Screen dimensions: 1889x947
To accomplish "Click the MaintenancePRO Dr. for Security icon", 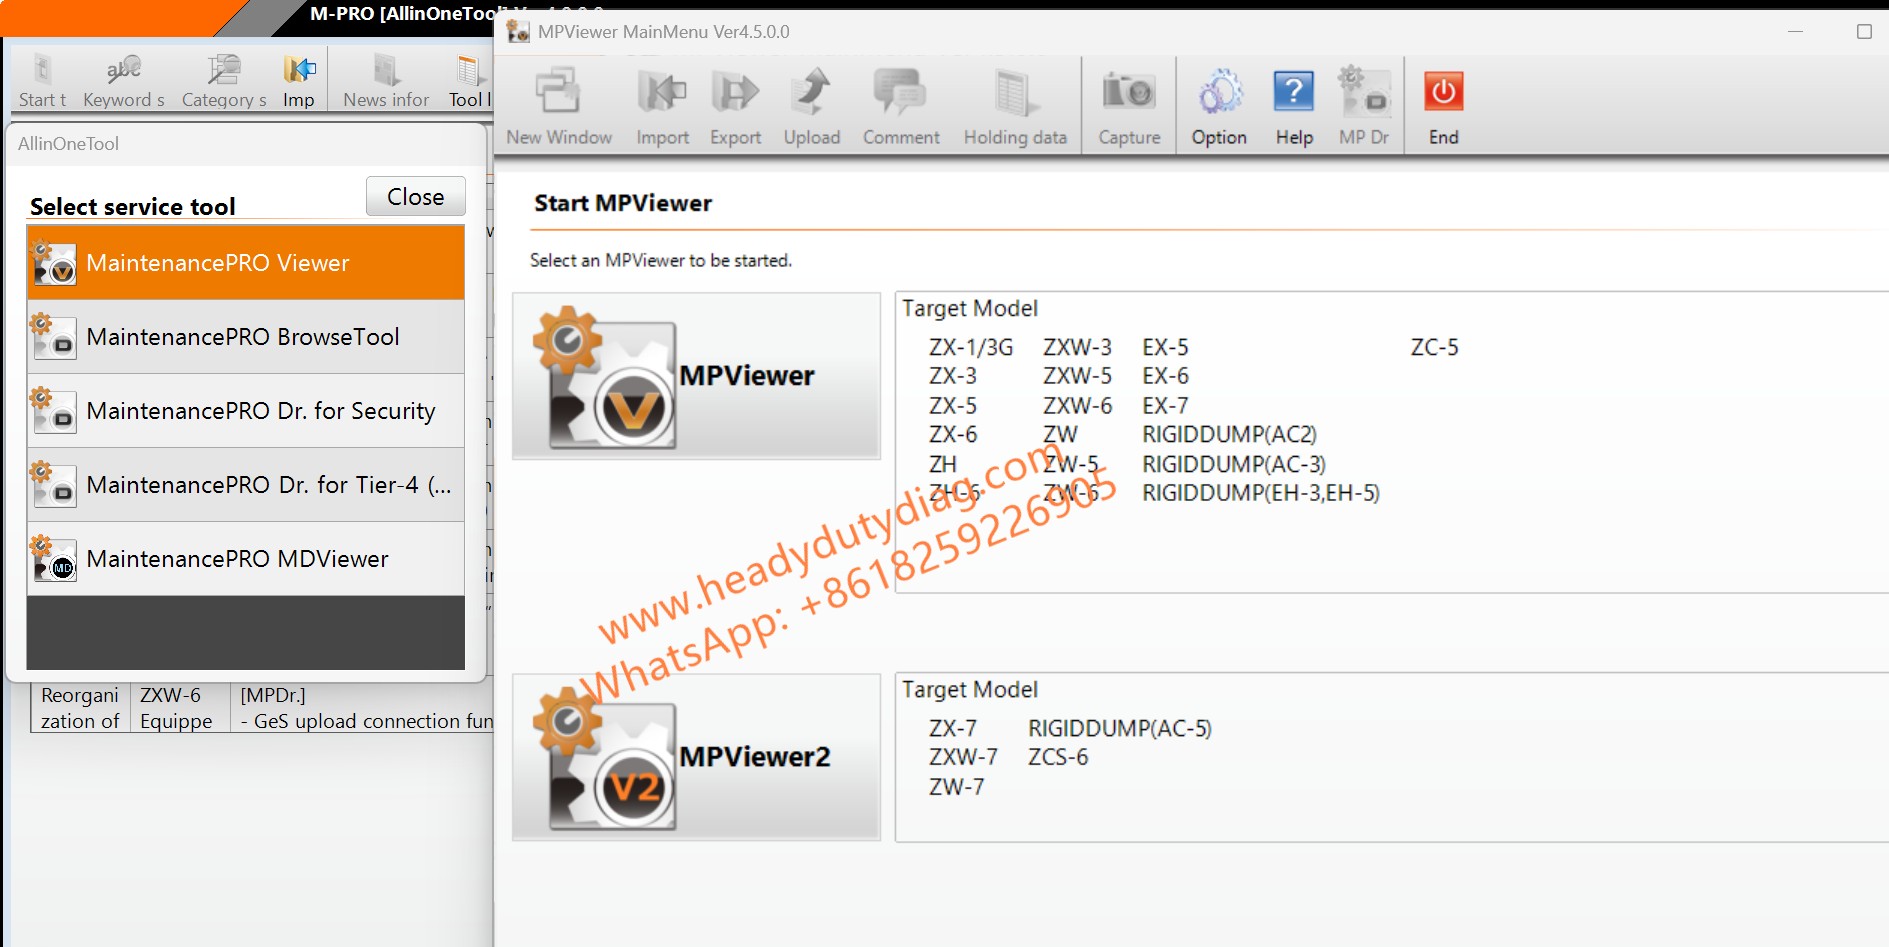I will [53, 411].
